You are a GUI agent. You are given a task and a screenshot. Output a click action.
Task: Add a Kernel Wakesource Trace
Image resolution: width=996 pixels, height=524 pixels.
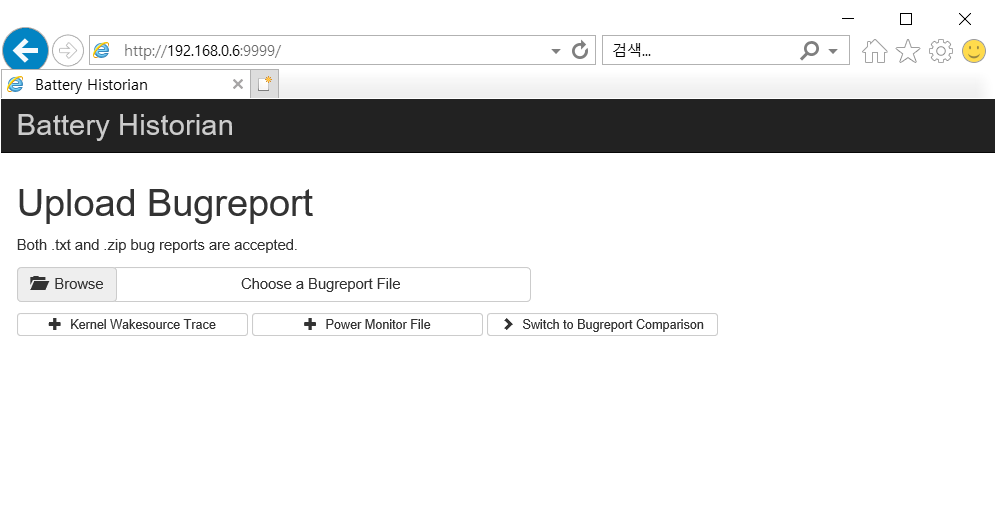point(132,325)
